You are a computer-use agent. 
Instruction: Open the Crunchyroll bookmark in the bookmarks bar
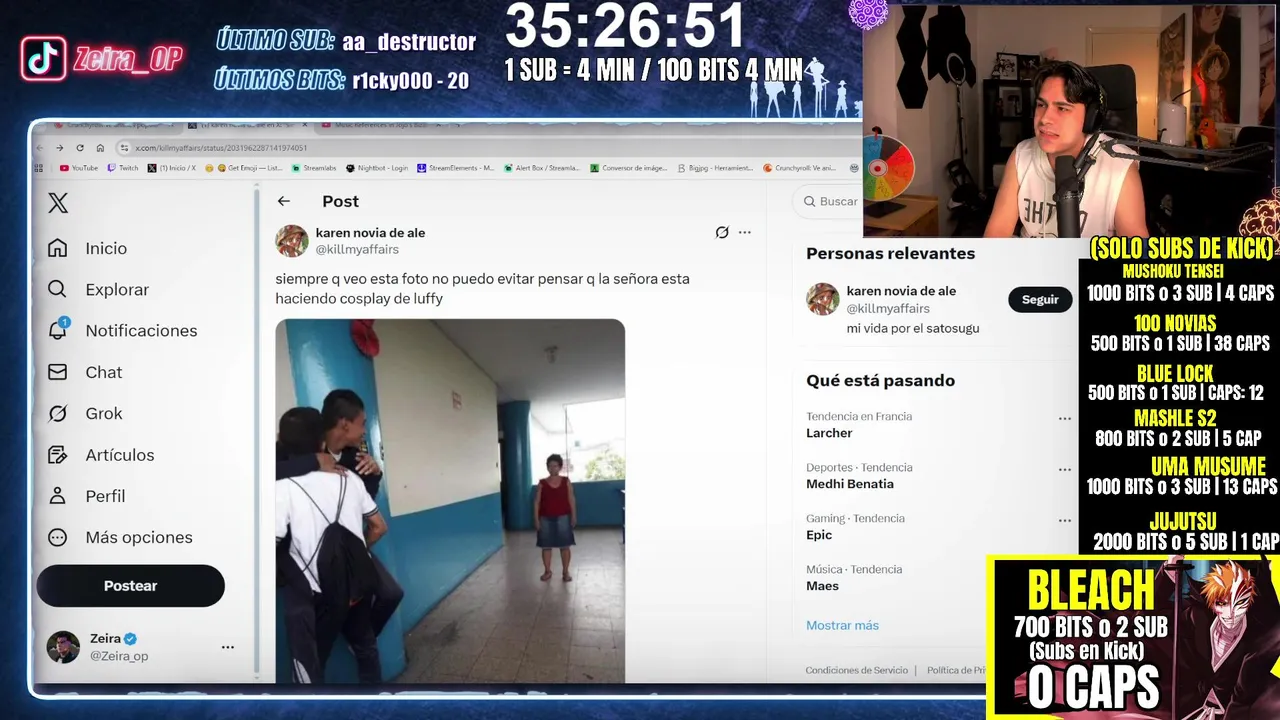pyautogui.click(x=800, y=168)
